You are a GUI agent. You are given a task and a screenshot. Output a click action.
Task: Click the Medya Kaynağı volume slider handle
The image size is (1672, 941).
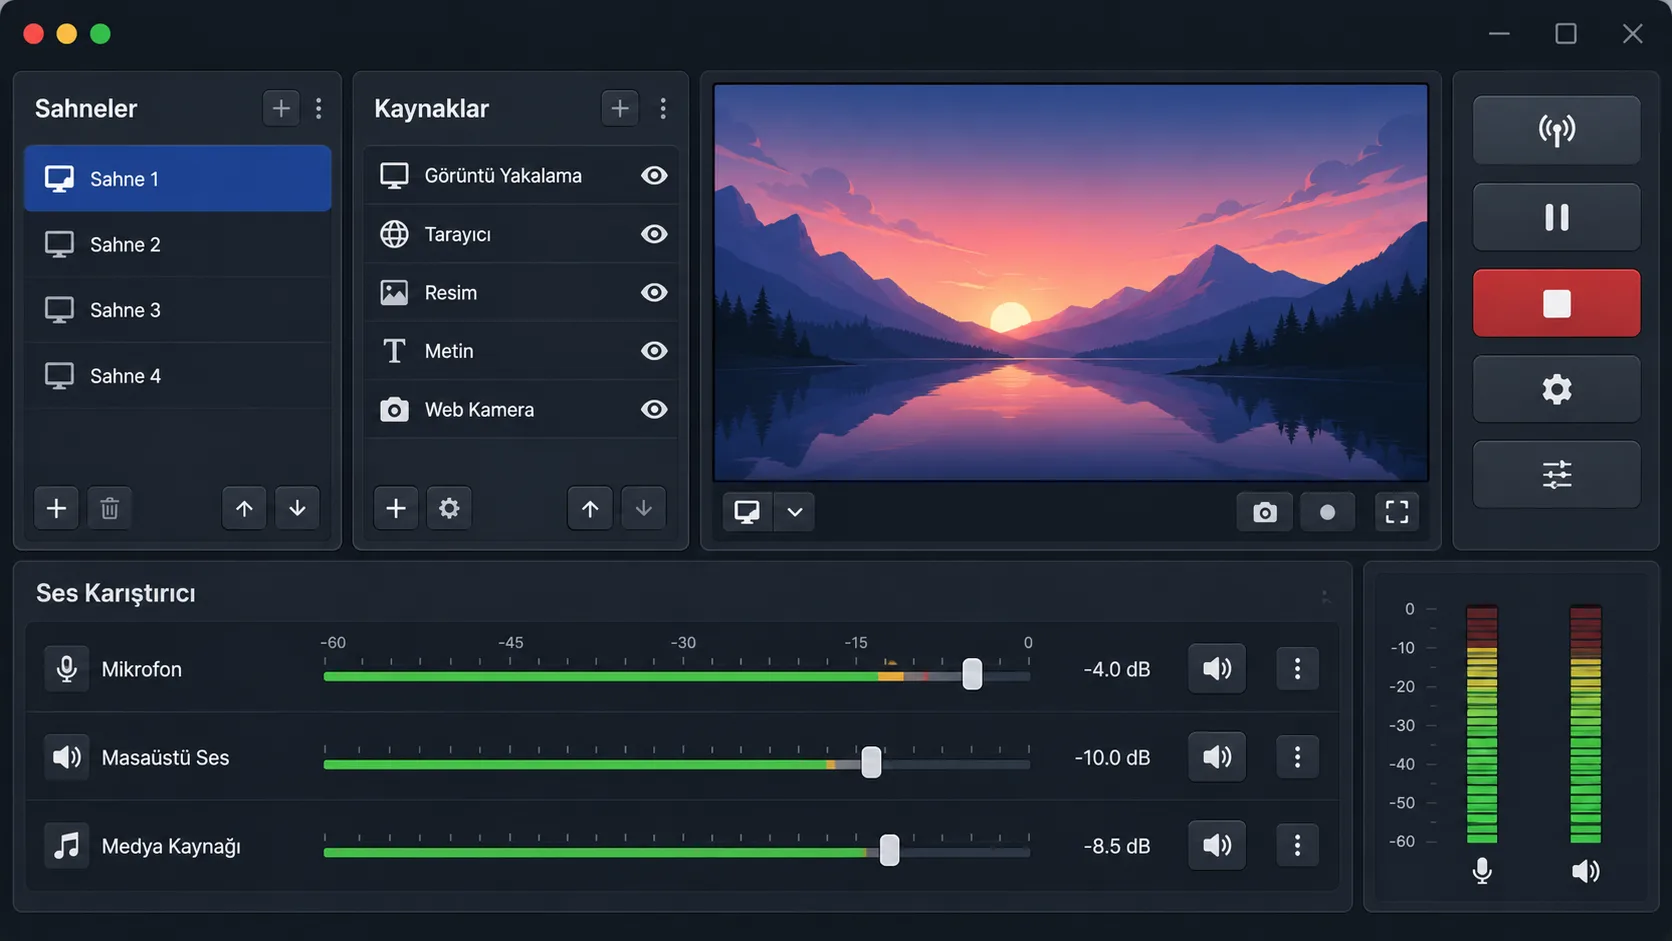(x=889, y=850)
